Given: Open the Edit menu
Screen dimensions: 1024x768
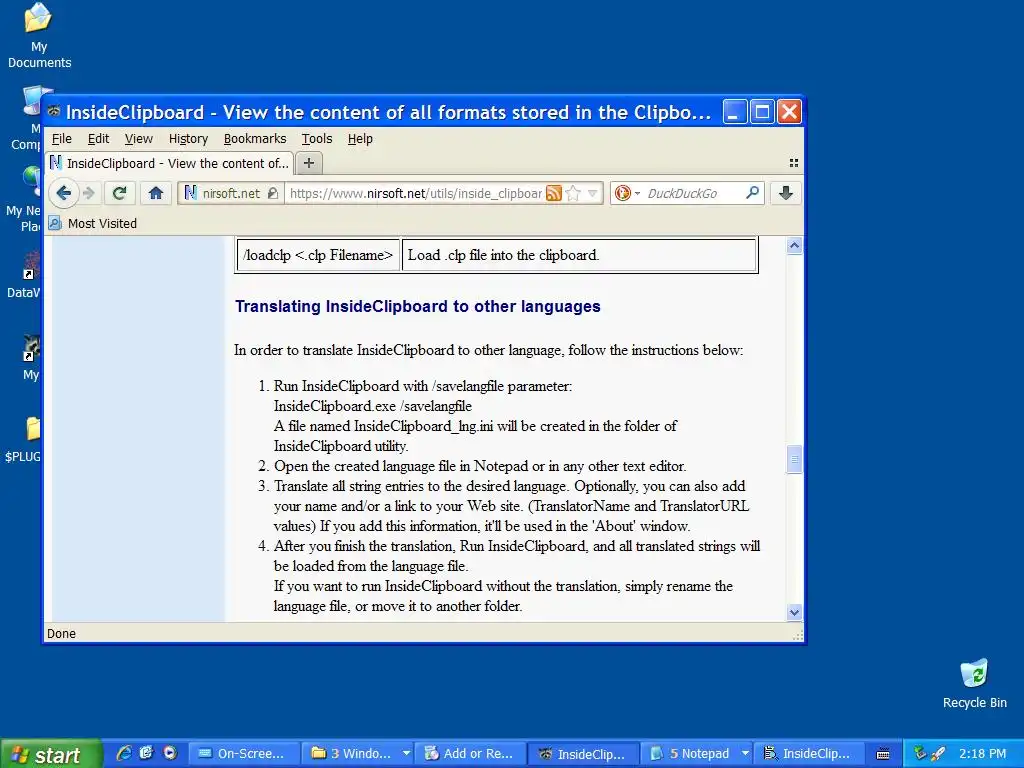Looking at the screenshot, I should pos(99,138).
